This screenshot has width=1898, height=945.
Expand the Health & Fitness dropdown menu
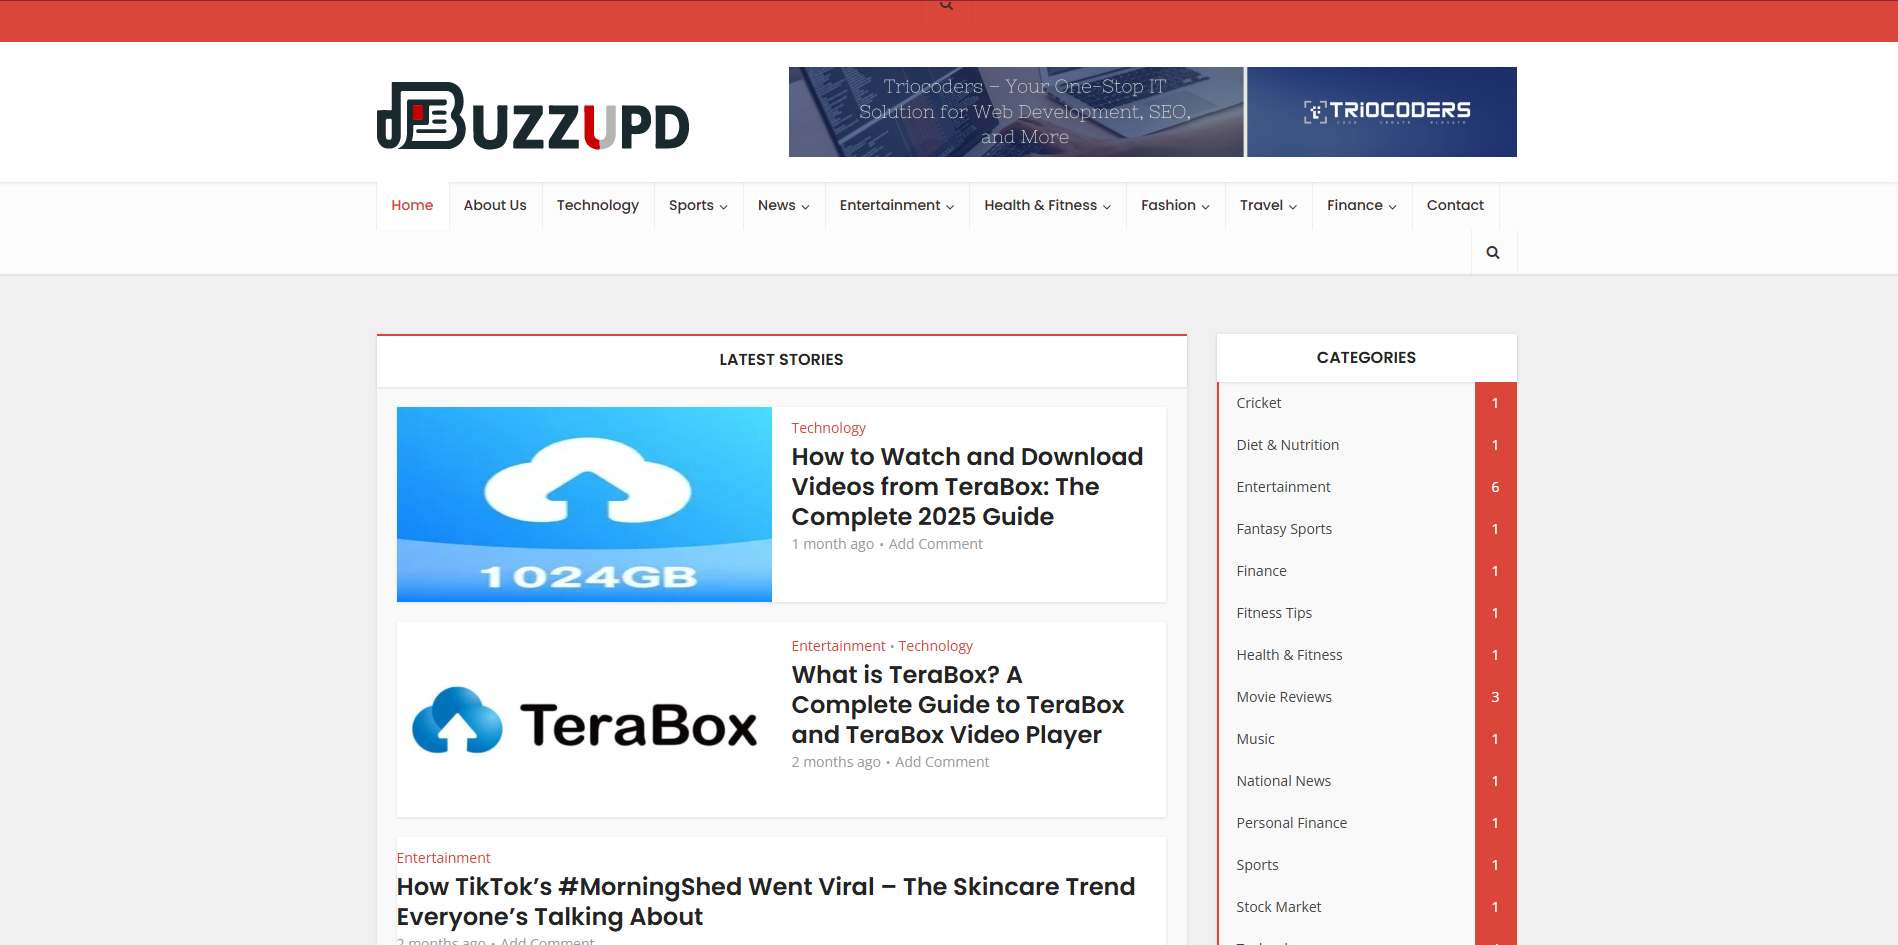pos(1048,205)
